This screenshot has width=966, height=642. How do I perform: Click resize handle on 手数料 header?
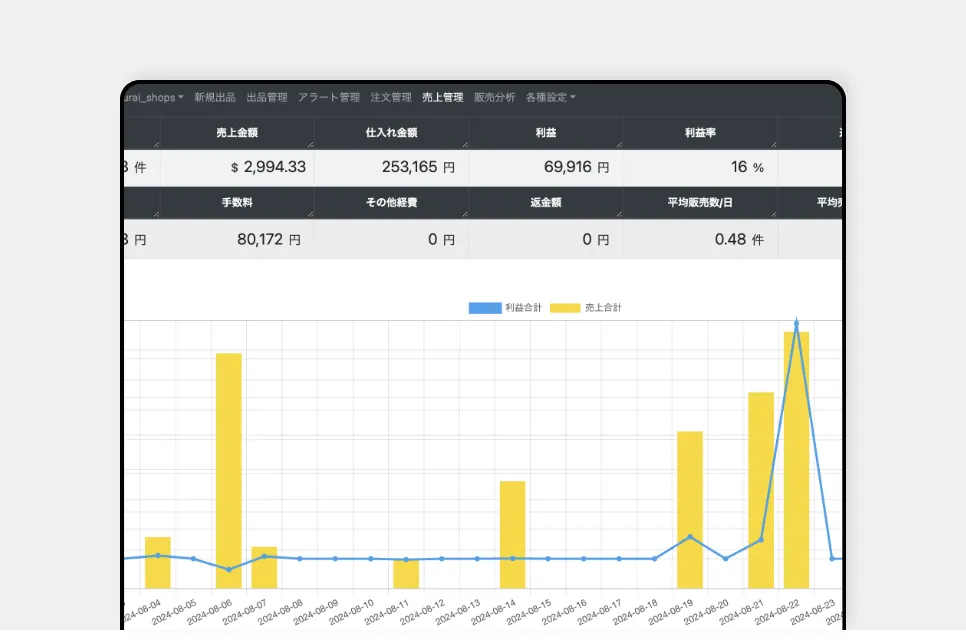(309, 215)
